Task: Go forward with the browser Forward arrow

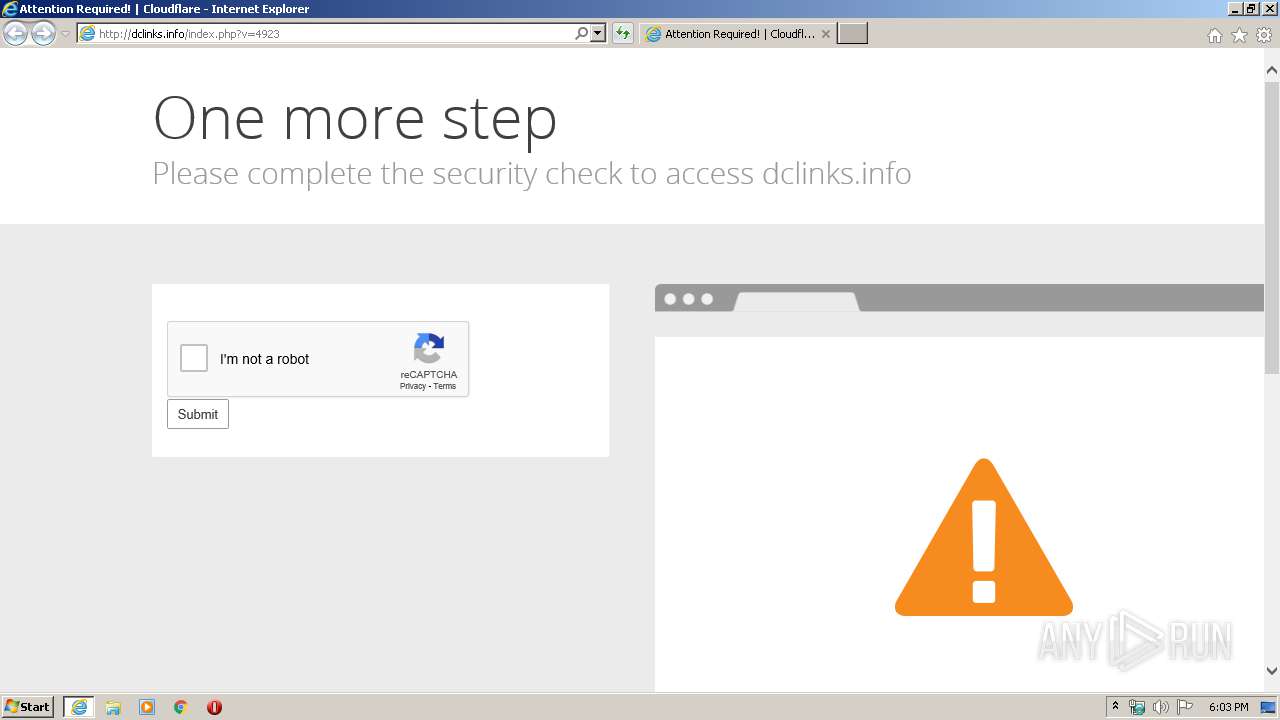Action: [43, 34]
